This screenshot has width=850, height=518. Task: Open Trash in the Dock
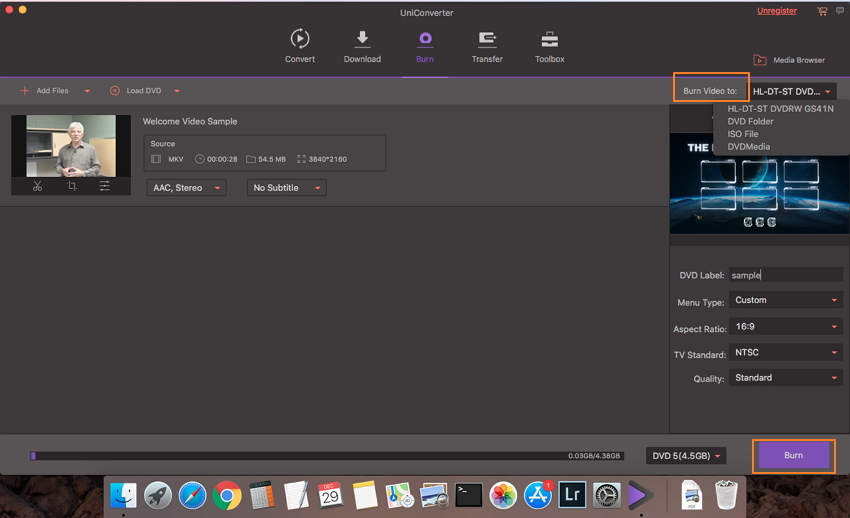click(726, 495)
